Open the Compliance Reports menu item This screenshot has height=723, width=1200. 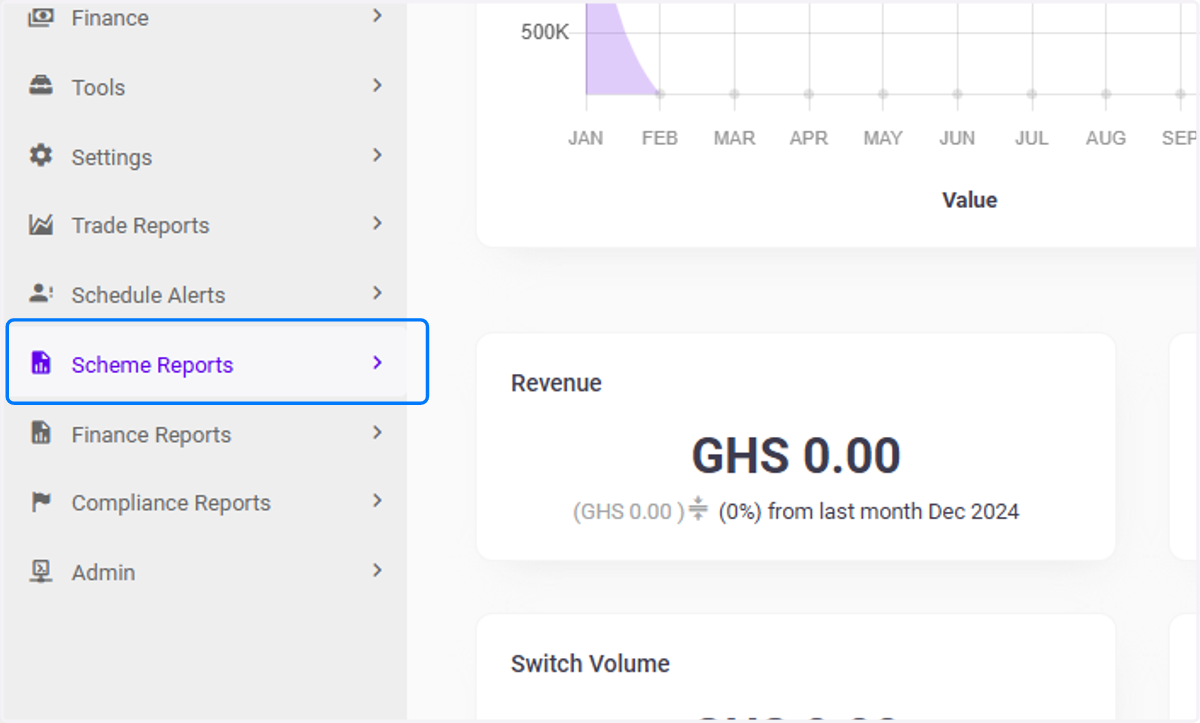coord(206,502)
